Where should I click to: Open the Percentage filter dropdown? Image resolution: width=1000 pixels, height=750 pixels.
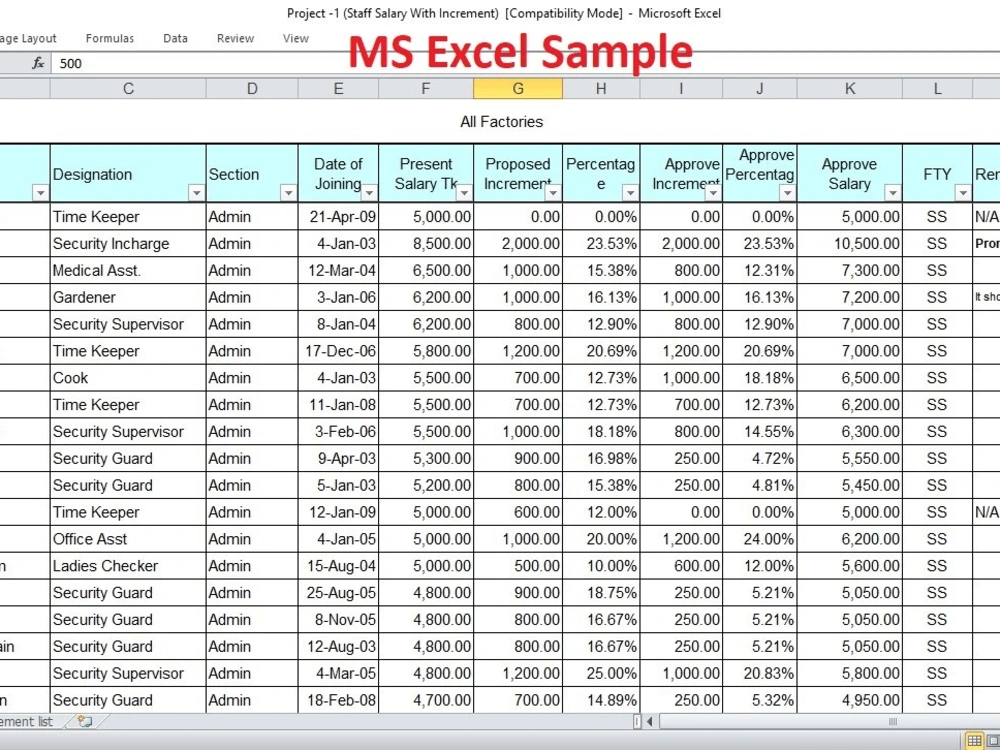coord(630,193)
